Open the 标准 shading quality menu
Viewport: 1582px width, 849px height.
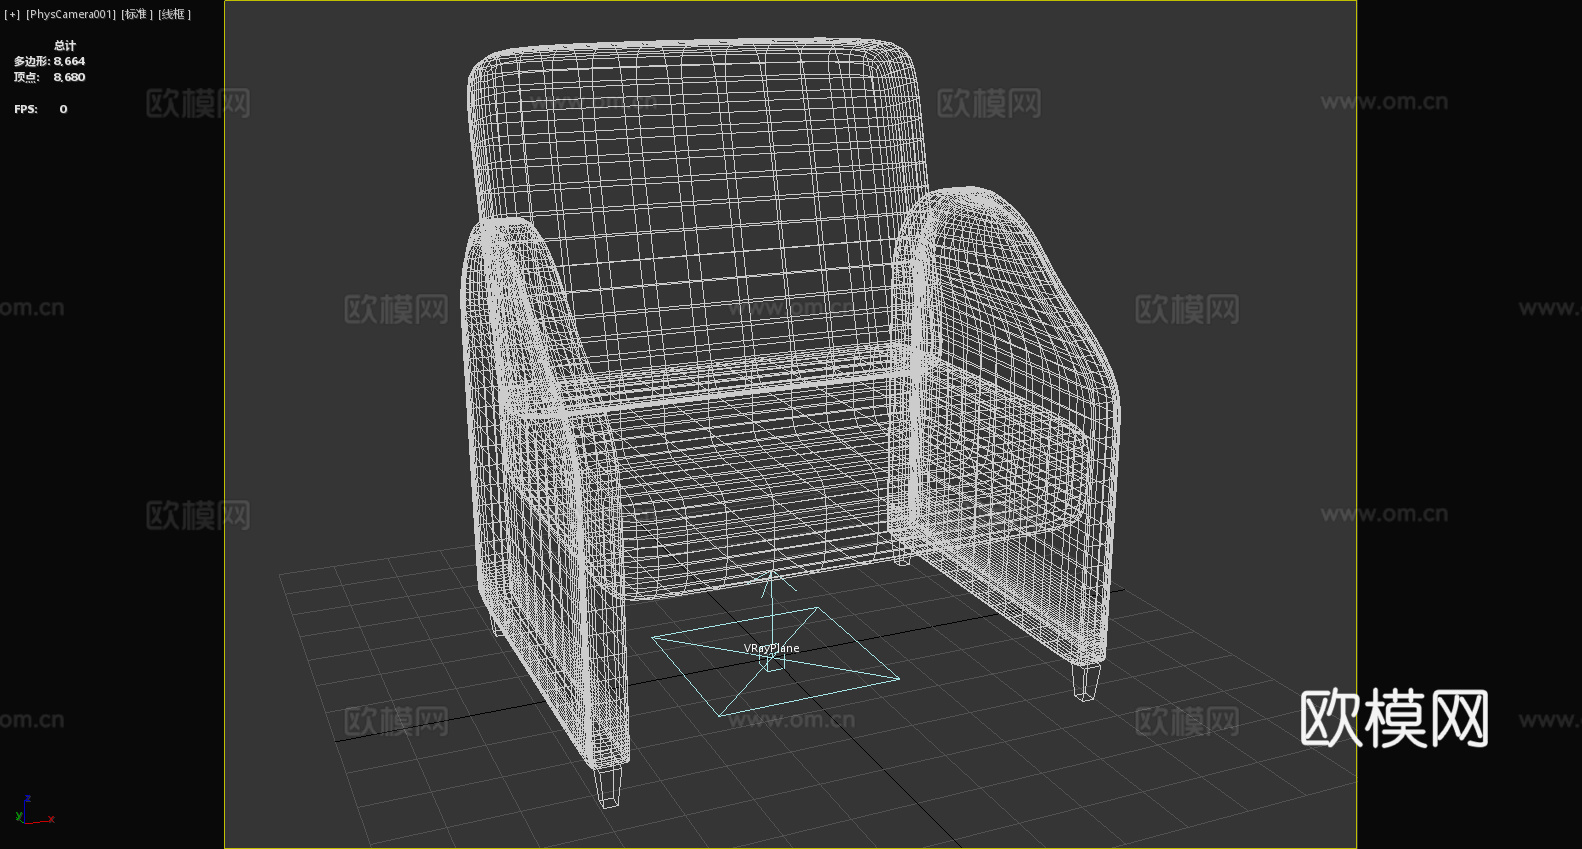pos(137,14)
